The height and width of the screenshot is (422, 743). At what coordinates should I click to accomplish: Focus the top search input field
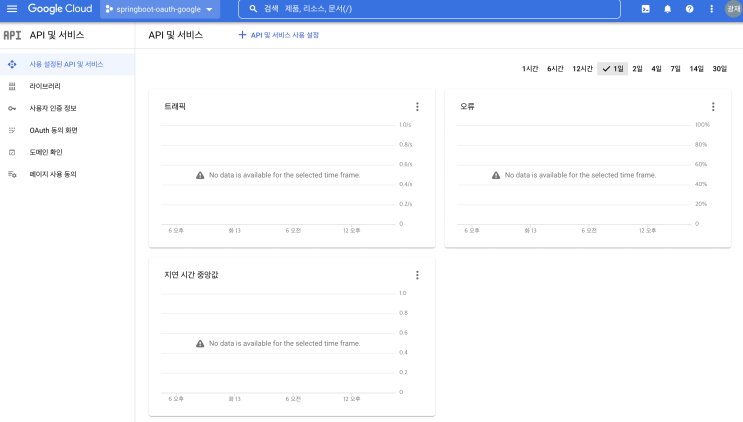[x=429, y=9]
